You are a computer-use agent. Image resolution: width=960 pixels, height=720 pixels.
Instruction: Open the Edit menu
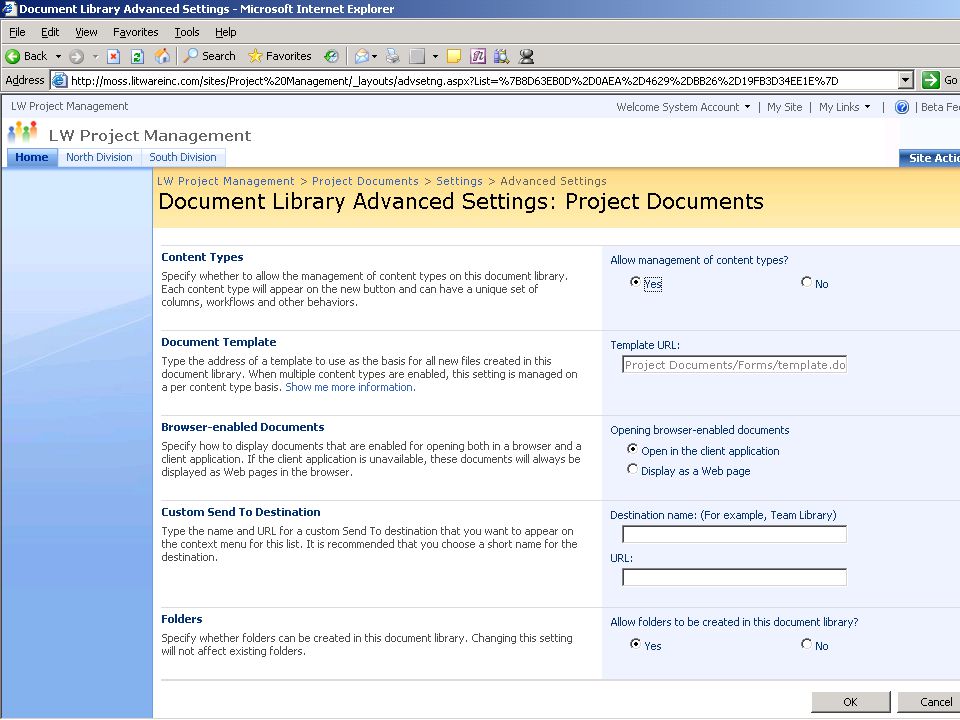coord(50,32)
